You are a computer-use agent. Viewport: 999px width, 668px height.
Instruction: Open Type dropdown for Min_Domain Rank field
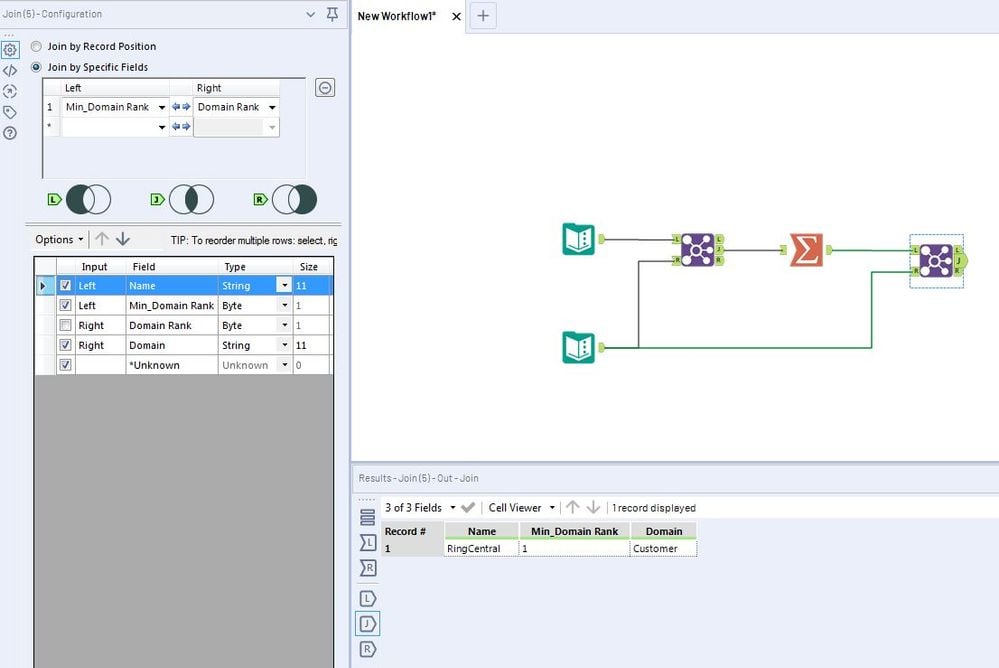tap(284, 305)
